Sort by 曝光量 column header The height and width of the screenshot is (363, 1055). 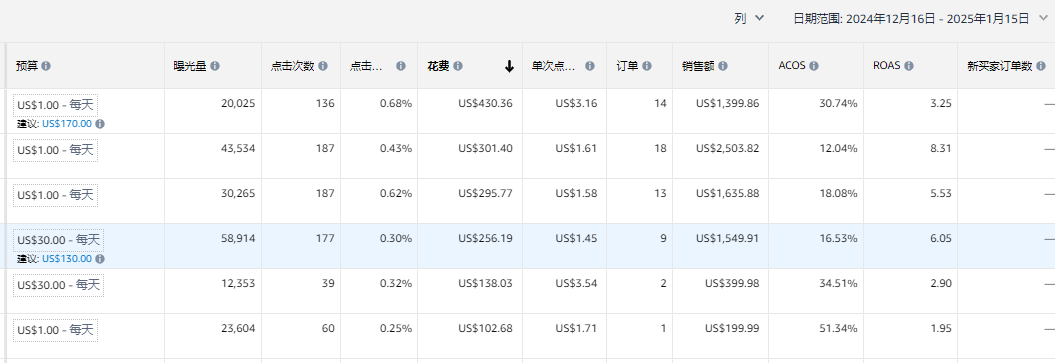(x=190, y=66)
